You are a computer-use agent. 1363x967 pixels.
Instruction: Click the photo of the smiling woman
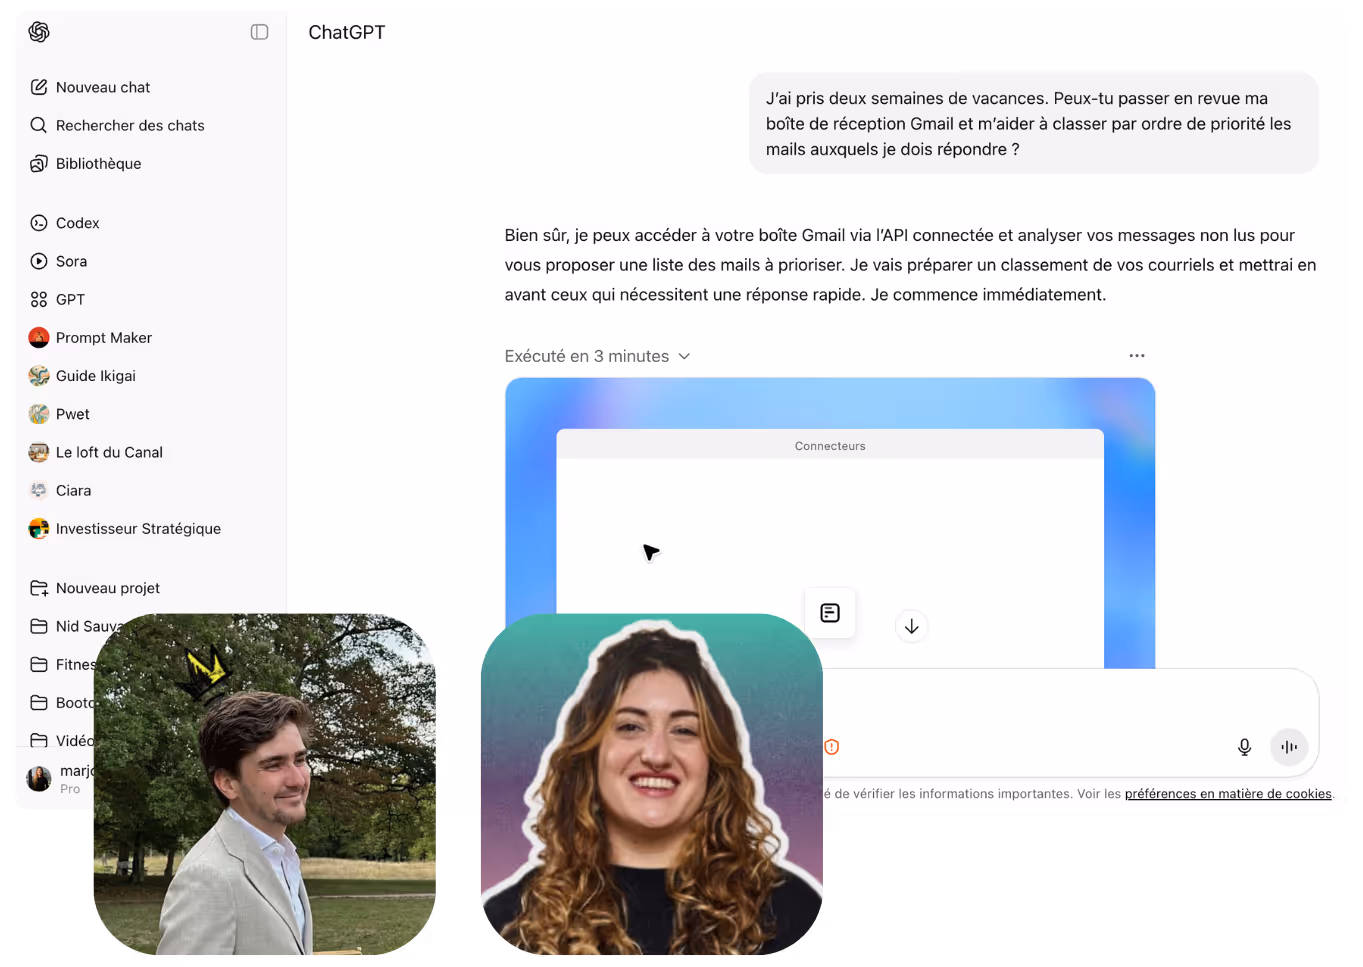pos(652,784)
